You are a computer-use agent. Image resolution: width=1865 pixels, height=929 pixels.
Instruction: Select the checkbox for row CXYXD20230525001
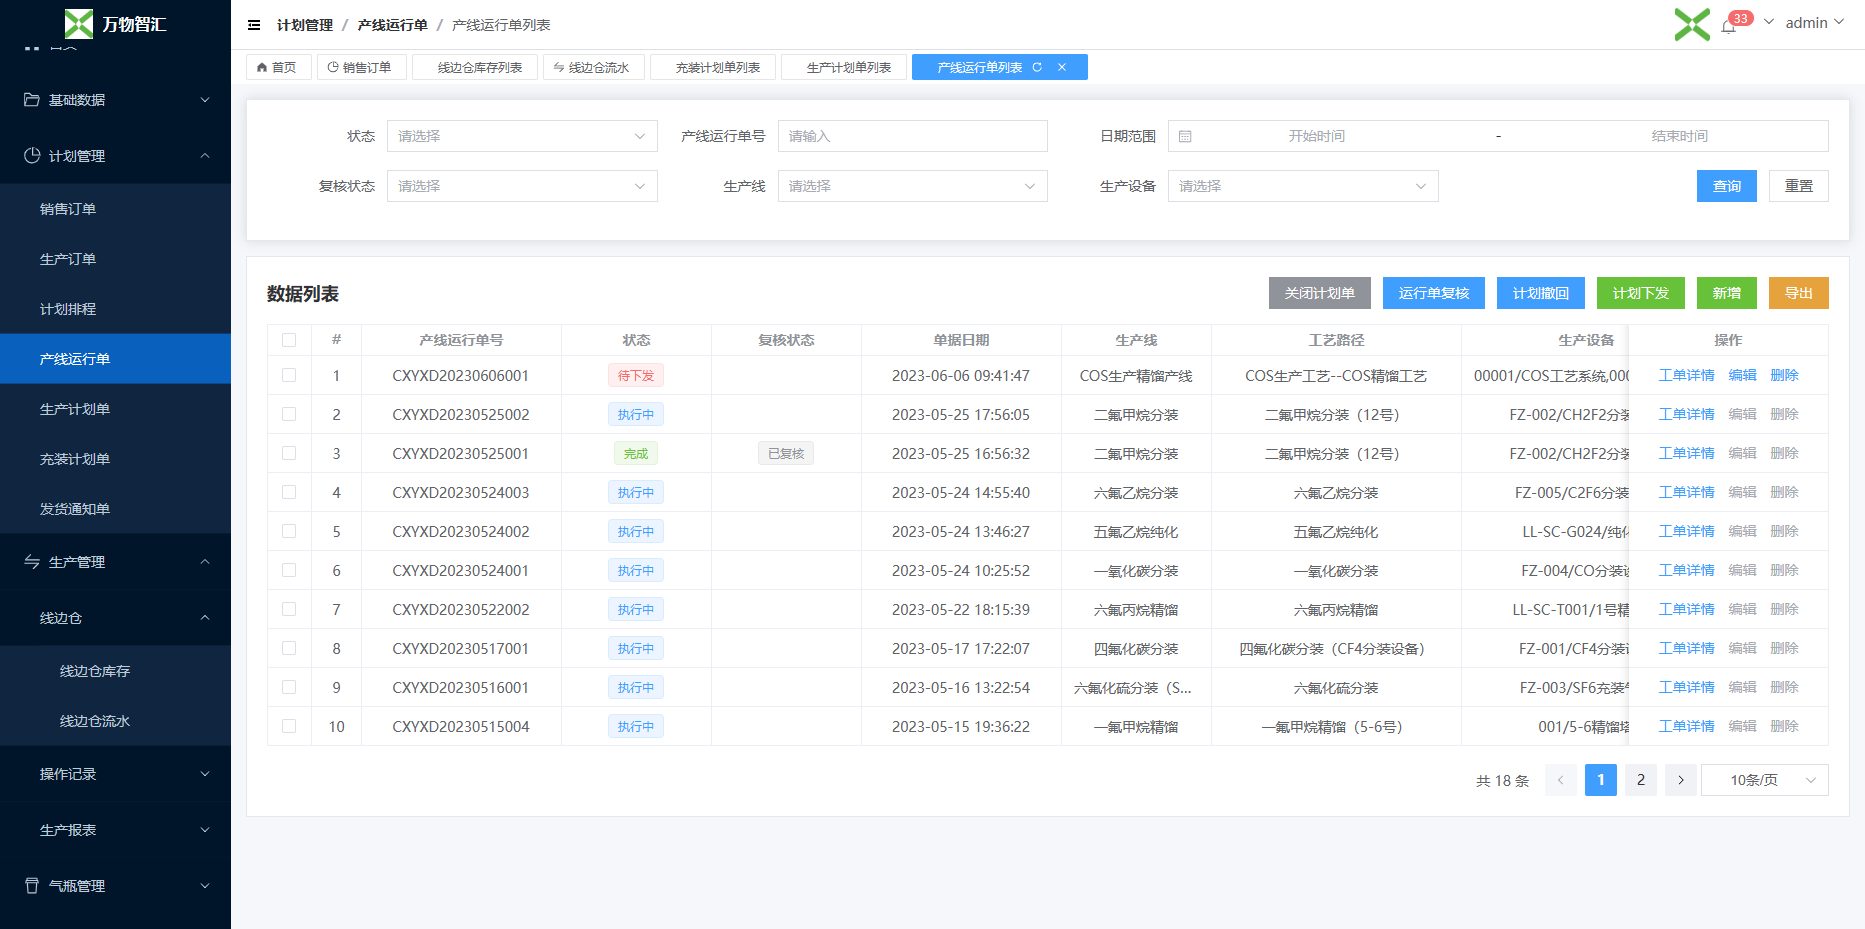tap(289, 454)
